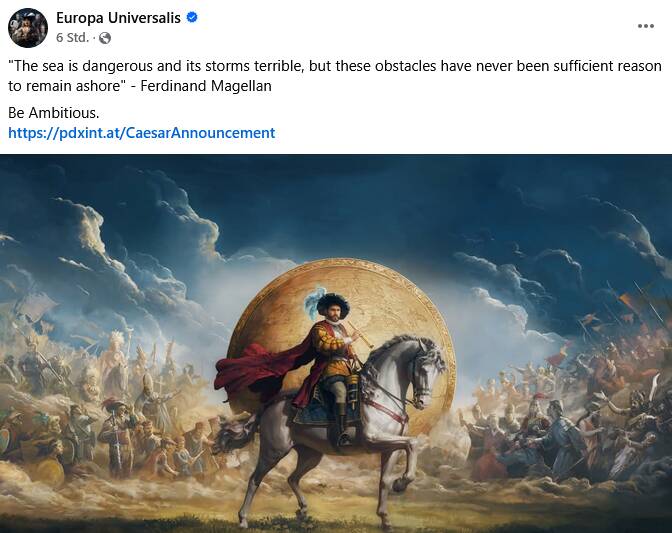Image resolution: width=672 pixels, height=533 pixels.
Task: Open the Europa Universalis page name link
Action: [x=118, y=18]
